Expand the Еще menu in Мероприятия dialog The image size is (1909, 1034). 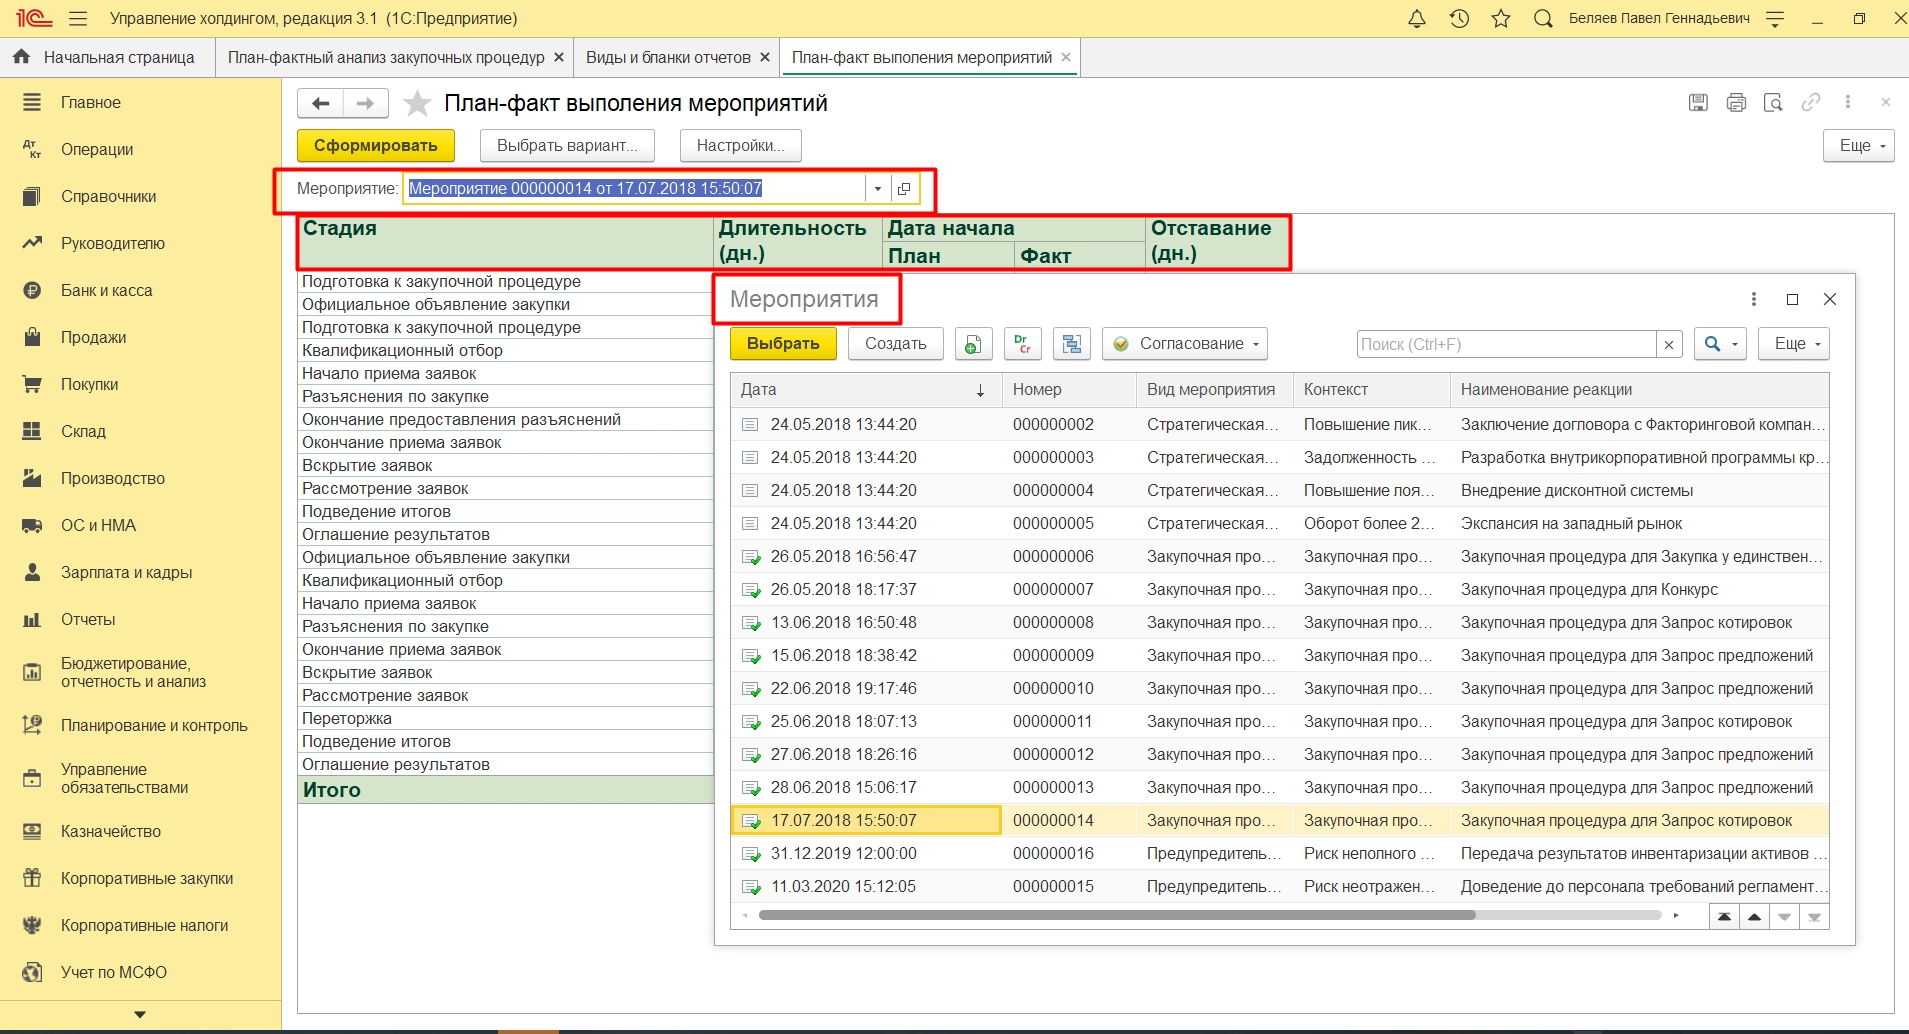click(x=1794, y=344)
